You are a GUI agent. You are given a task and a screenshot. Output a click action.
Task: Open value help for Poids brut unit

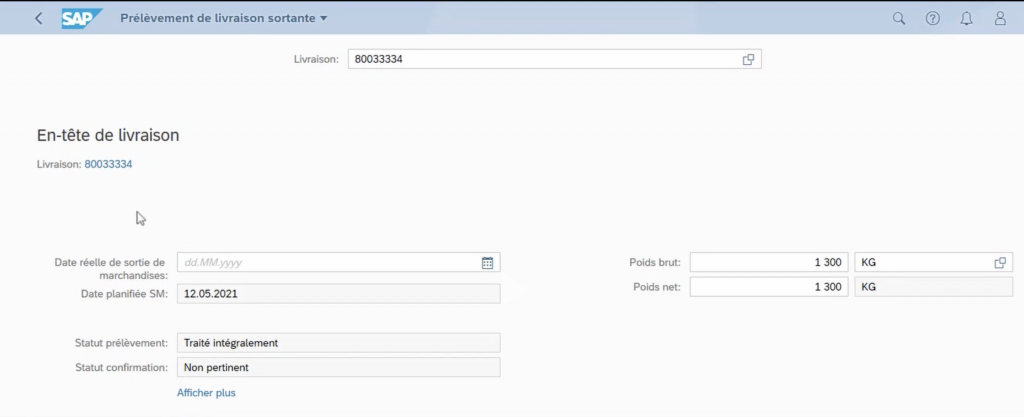pos(999,263)
